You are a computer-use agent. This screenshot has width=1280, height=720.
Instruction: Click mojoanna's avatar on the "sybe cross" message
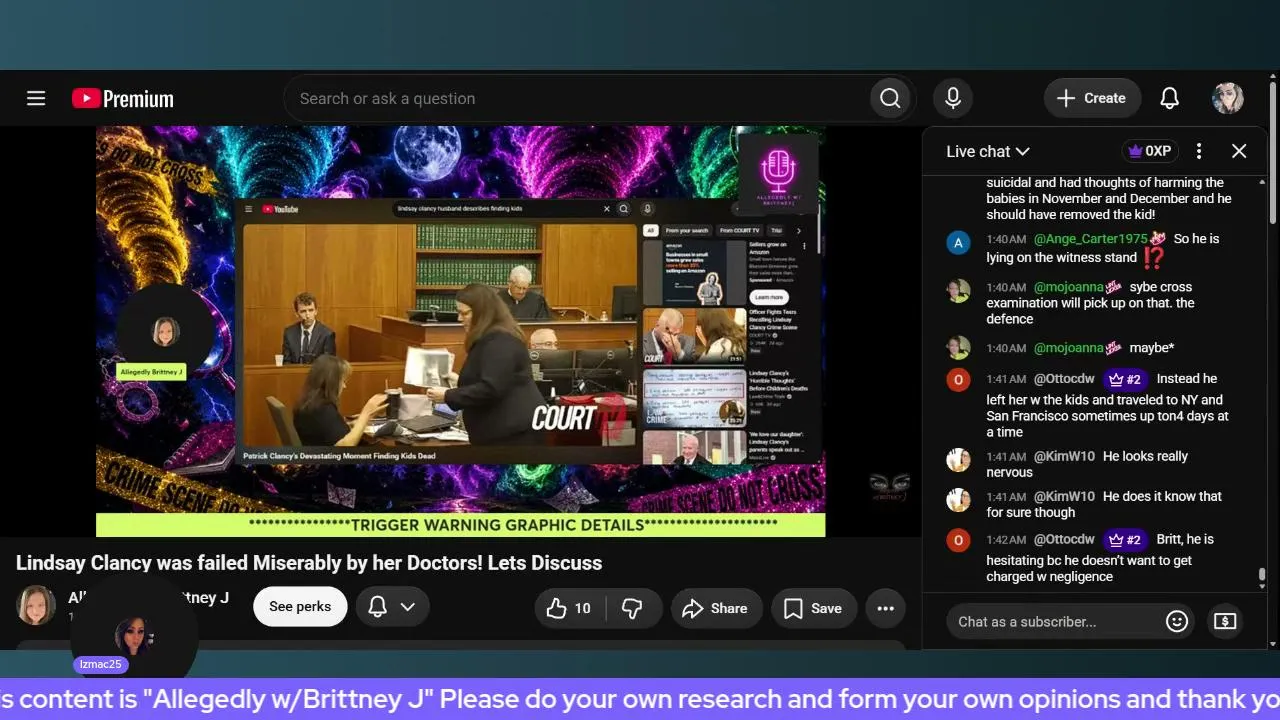(958, 291)
